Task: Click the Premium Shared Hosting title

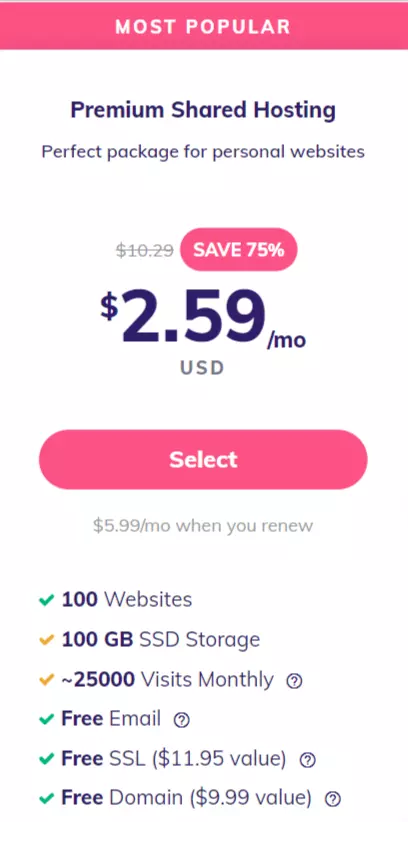Action: tap(203, 110)
